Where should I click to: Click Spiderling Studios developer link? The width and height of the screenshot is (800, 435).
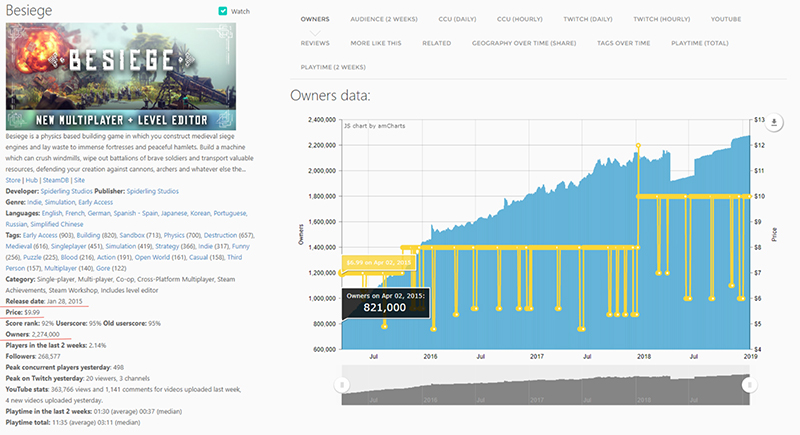pos(66,191)
